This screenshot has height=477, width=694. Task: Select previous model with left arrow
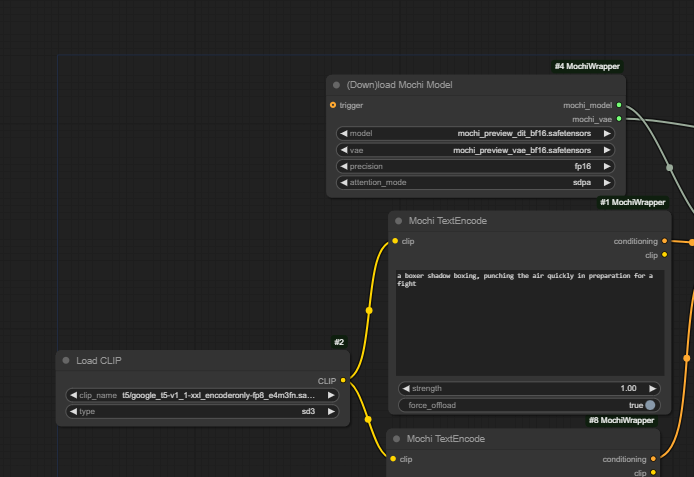click(x=344, y=133)
